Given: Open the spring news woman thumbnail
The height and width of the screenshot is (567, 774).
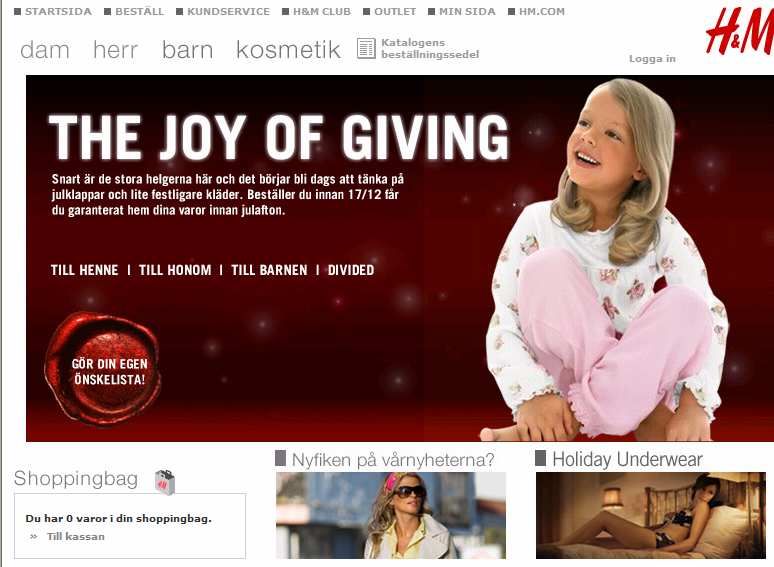Looking at the screenshot, I should click(x=391, y=515).
